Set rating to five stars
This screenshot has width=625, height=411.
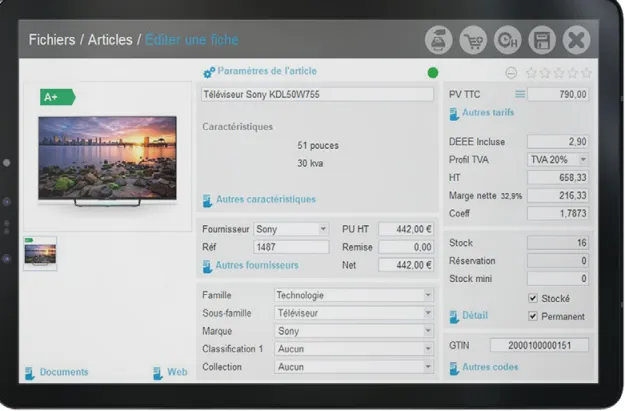click(586, 73)
